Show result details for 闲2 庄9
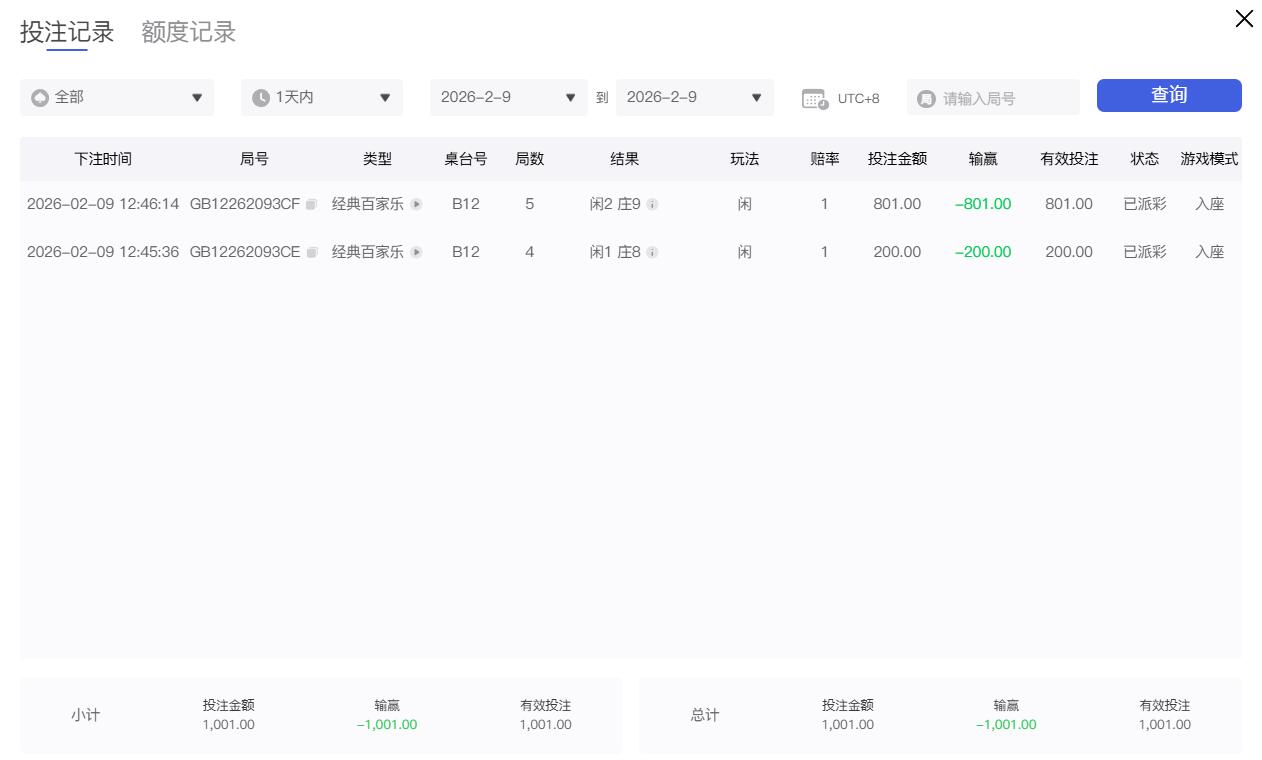1262x760 pixels. click(652, 205)
